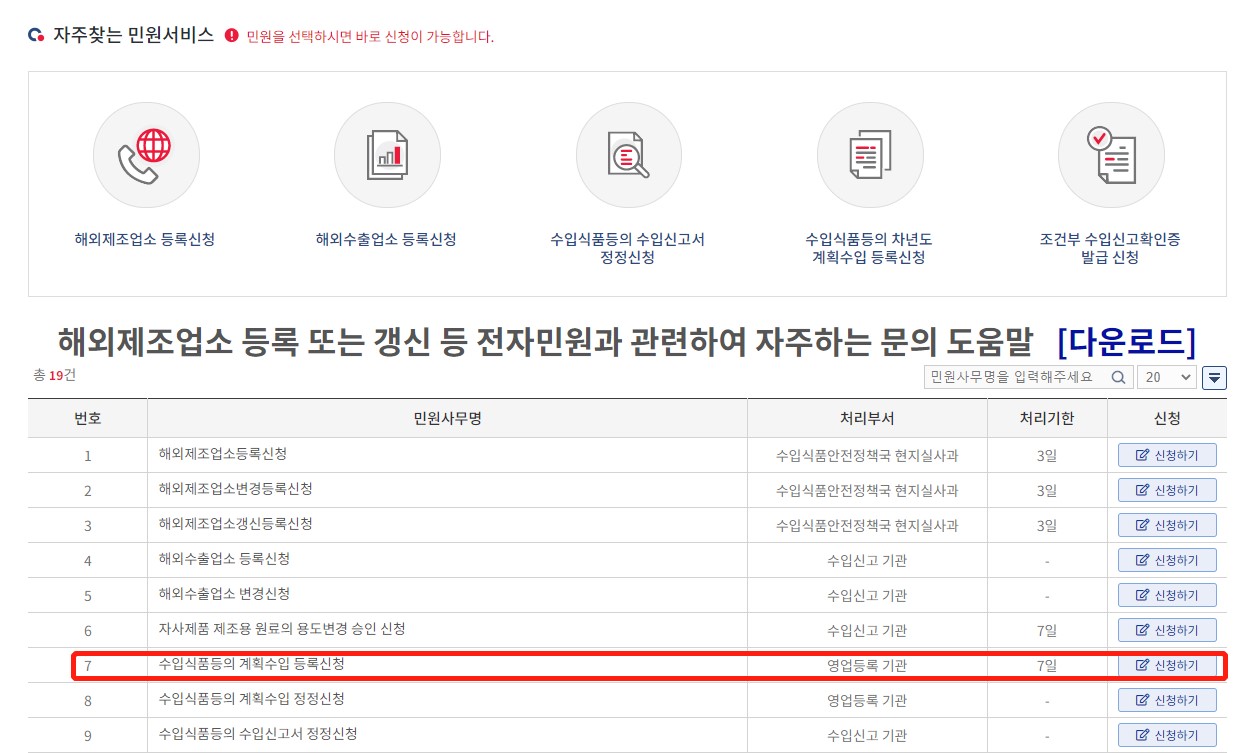This screenshot has height=753, width=1242.
Task: Open the 20 rows-per-page dropdown
Action: tap(1168, 377)
